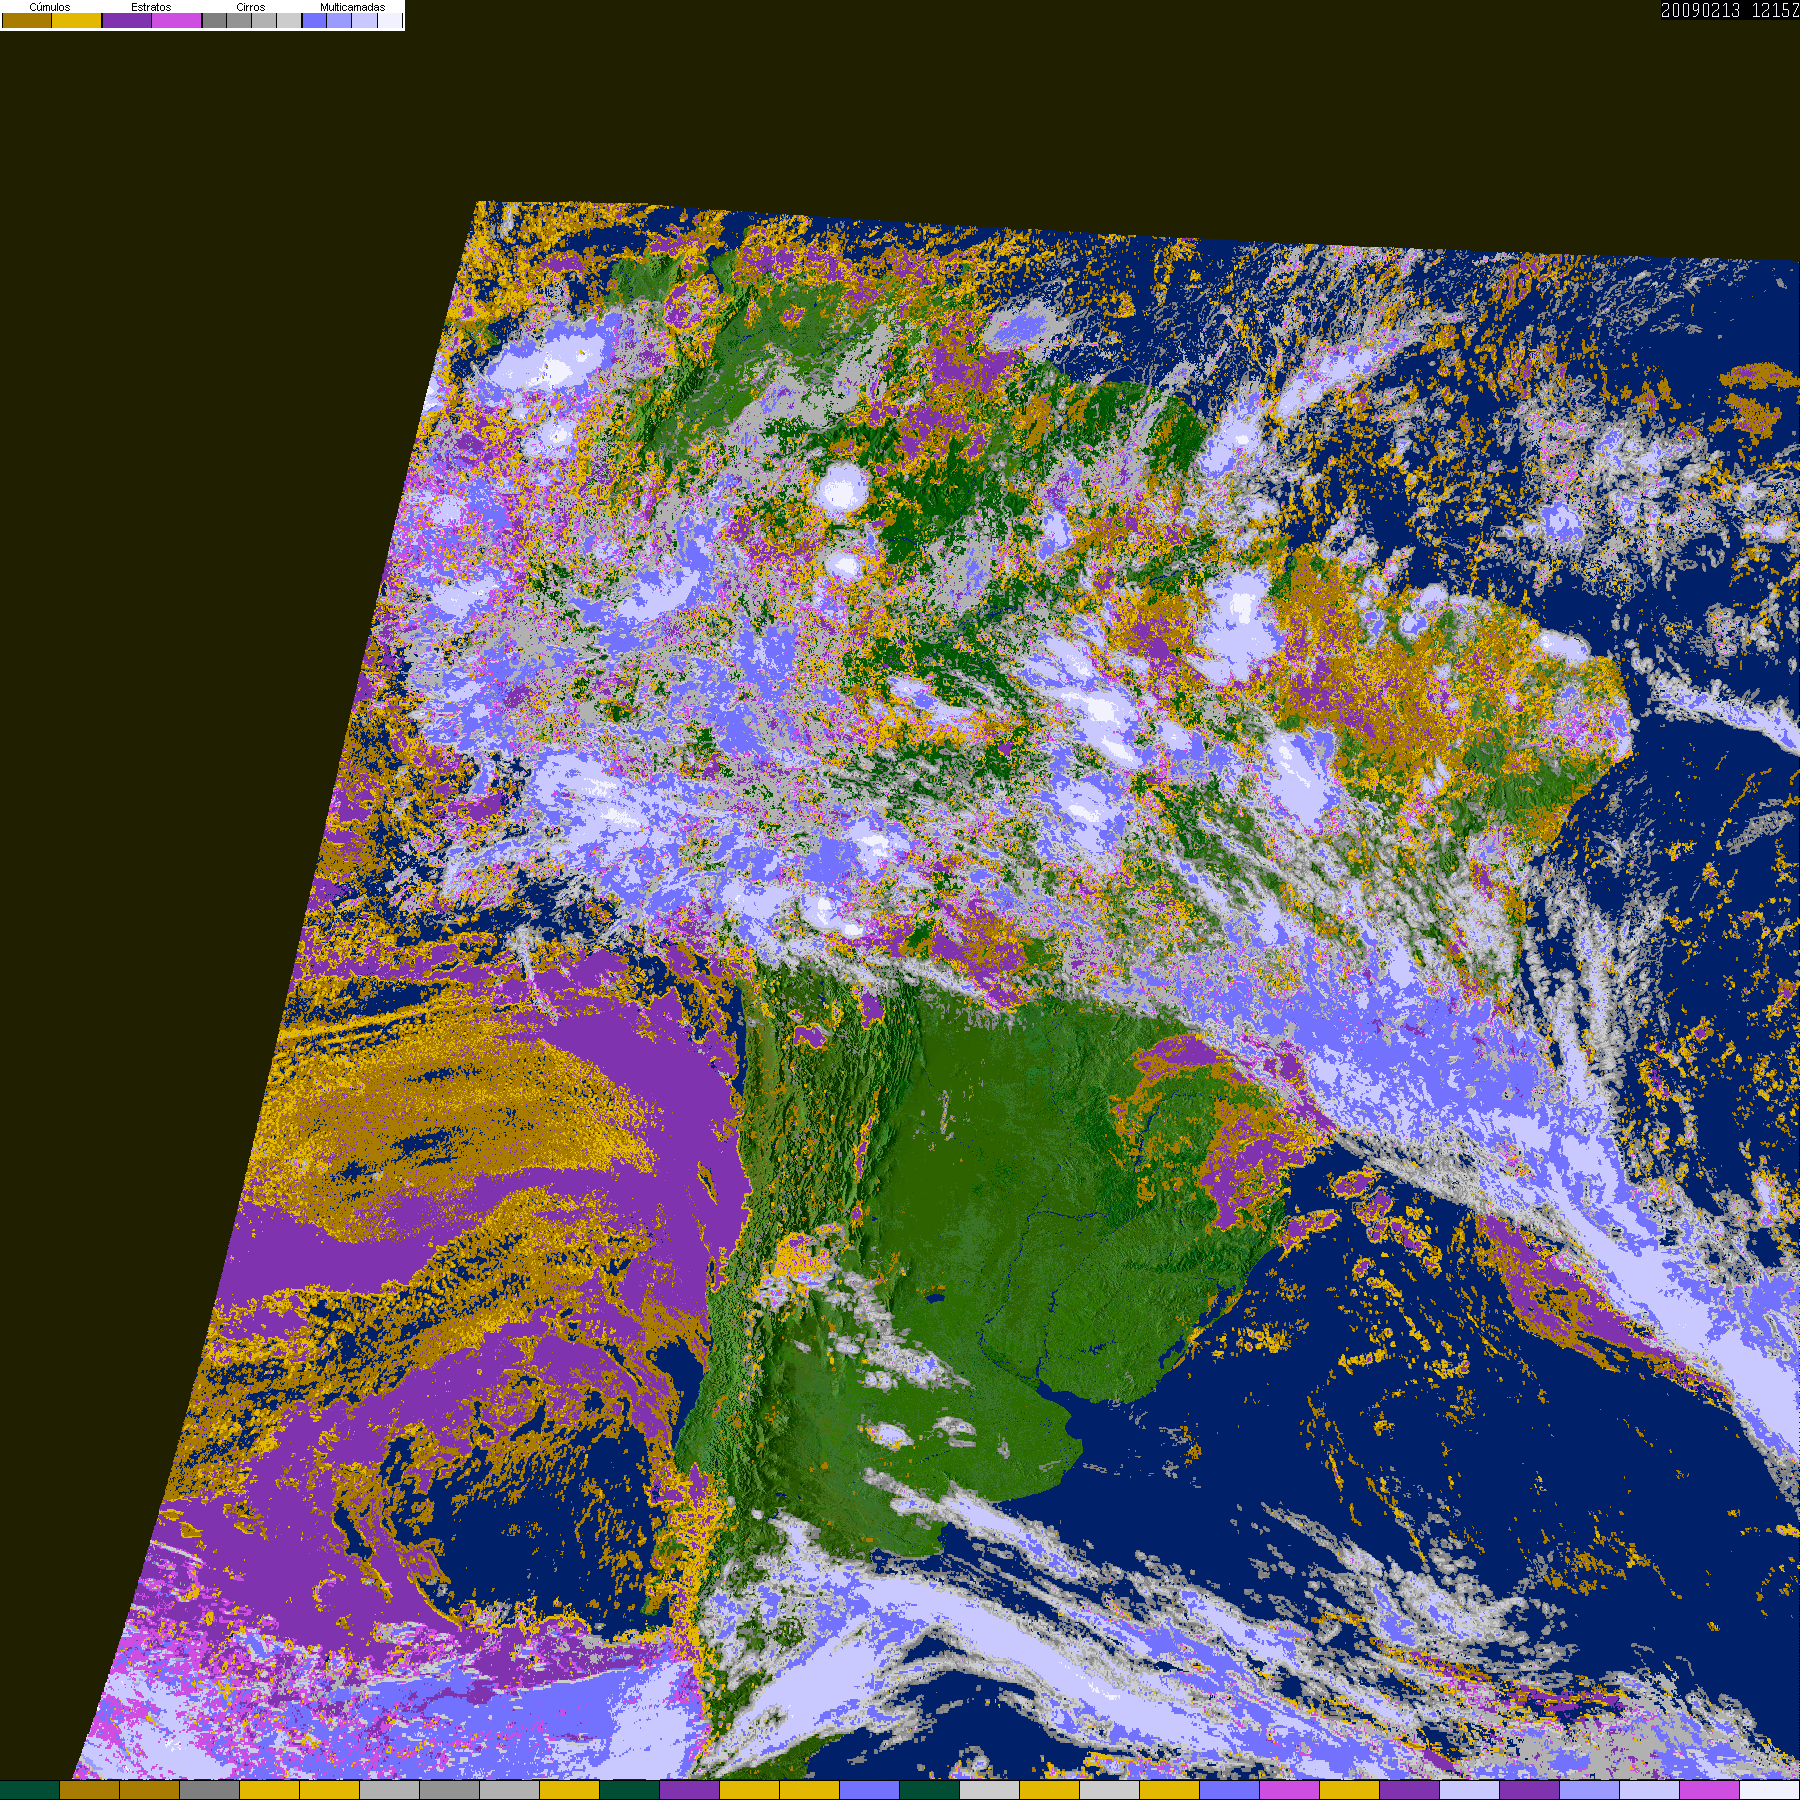Viewport: 1800px width, 1800px height.
Task: Select the Multicamadas legend label
Action: pyautogui.click(x=353, y=7)
